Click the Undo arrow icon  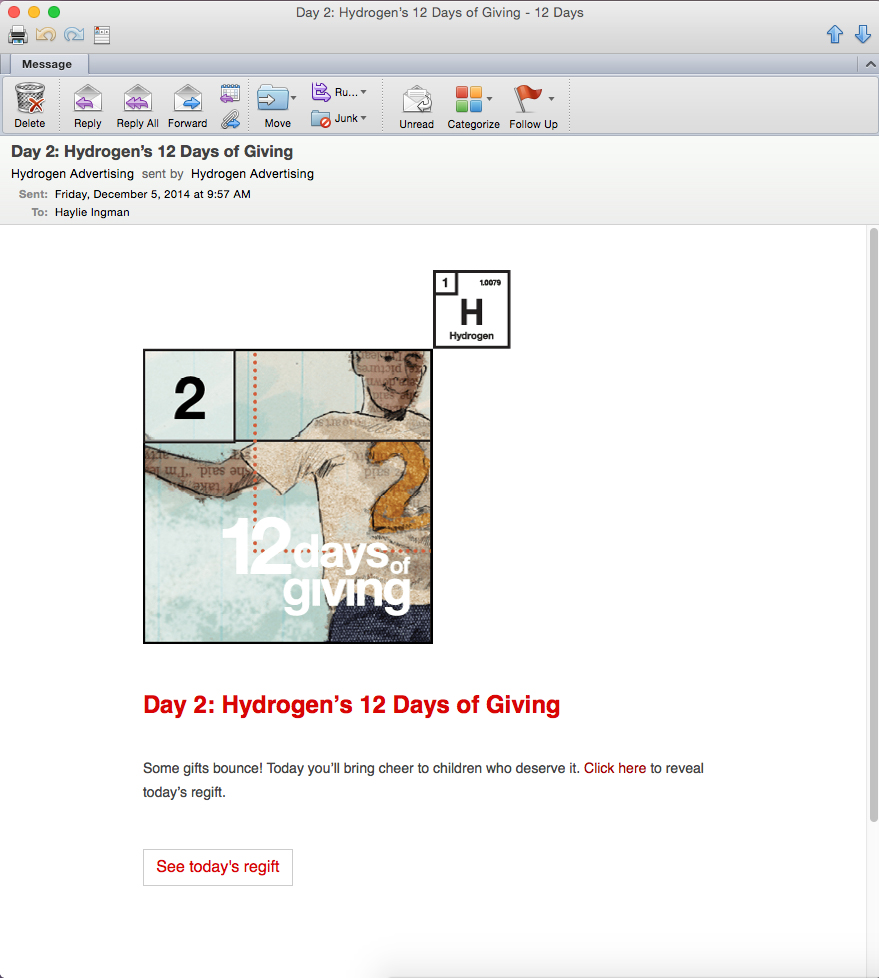(x=46, y=34)
